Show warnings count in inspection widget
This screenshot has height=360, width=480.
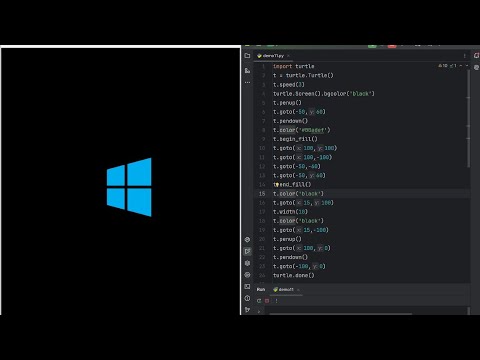point(443,66)
